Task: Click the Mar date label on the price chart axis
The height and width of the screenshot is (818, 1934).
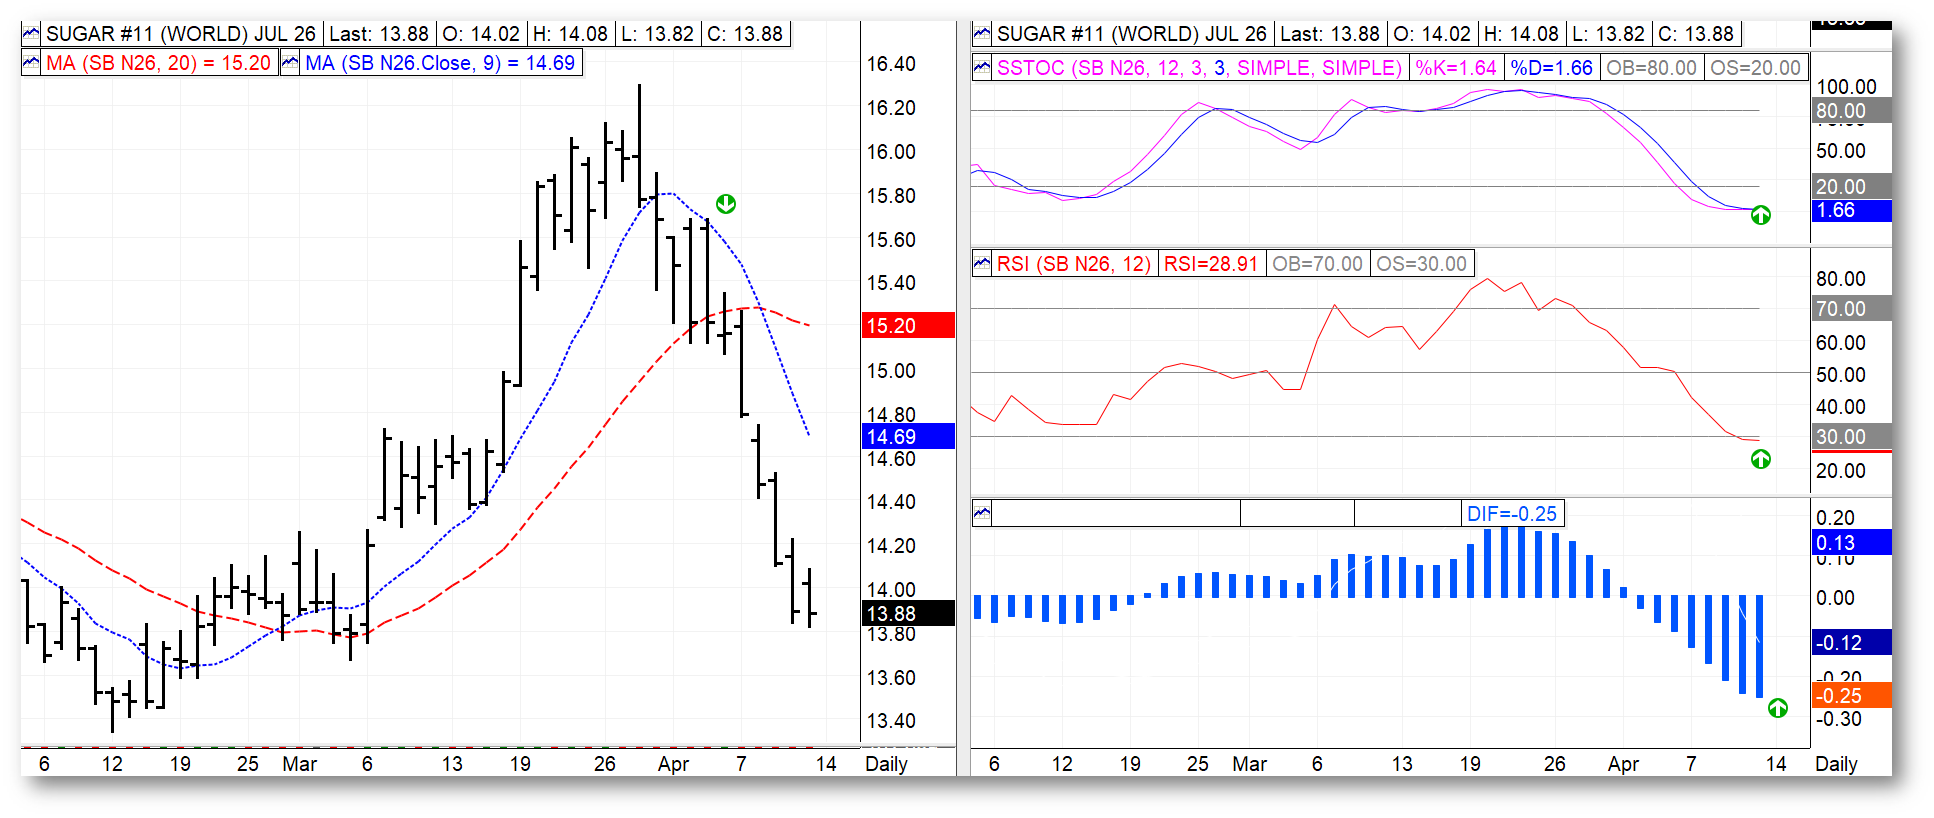Action: [300, 764]
